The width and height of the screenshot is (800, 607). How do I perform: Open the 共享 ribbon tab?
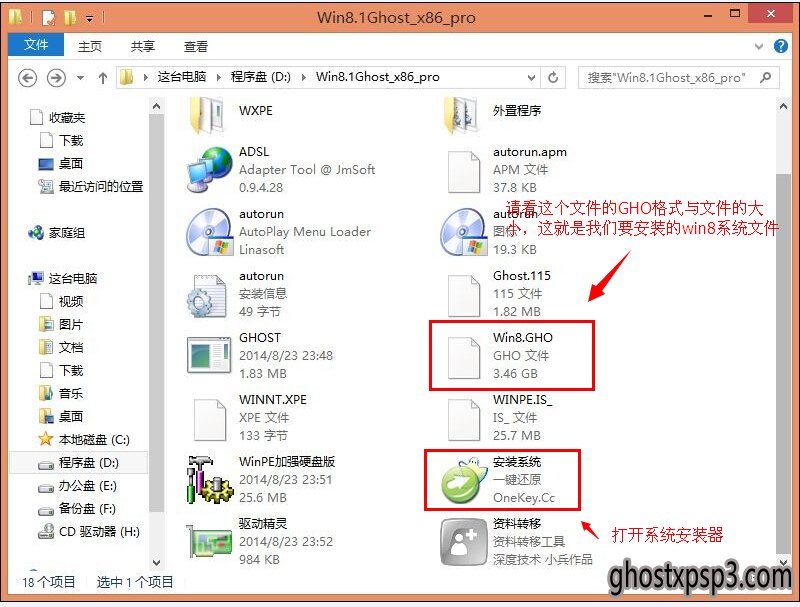pos(142,46)
